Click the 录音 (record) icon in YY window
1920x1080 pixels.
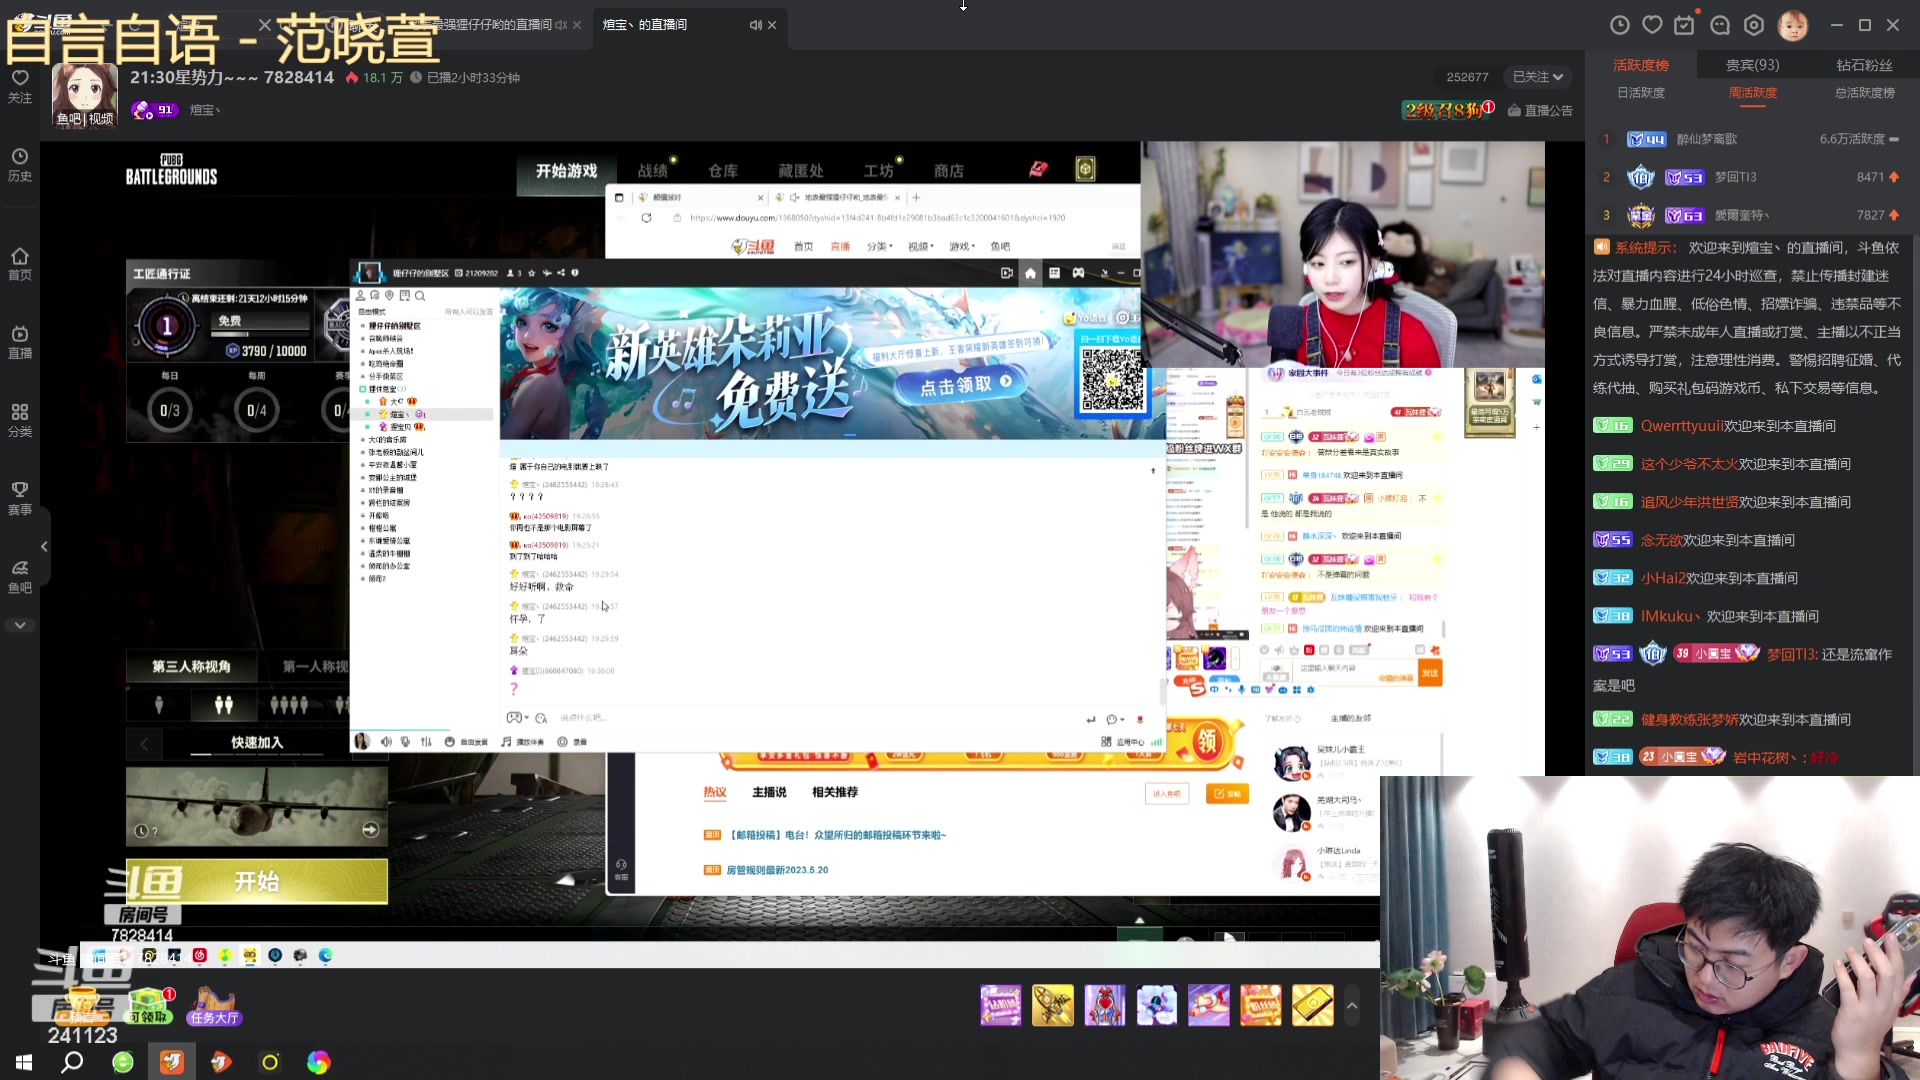click(563, 742)
